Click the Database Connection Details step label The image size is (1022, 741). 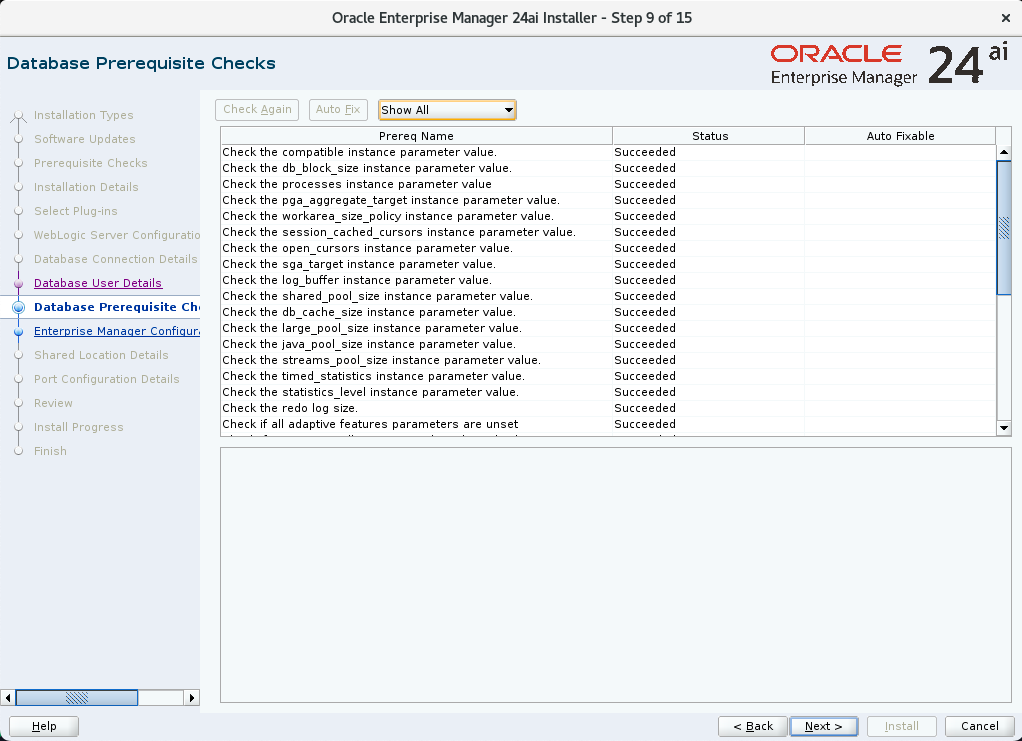(x=115, y=259)
